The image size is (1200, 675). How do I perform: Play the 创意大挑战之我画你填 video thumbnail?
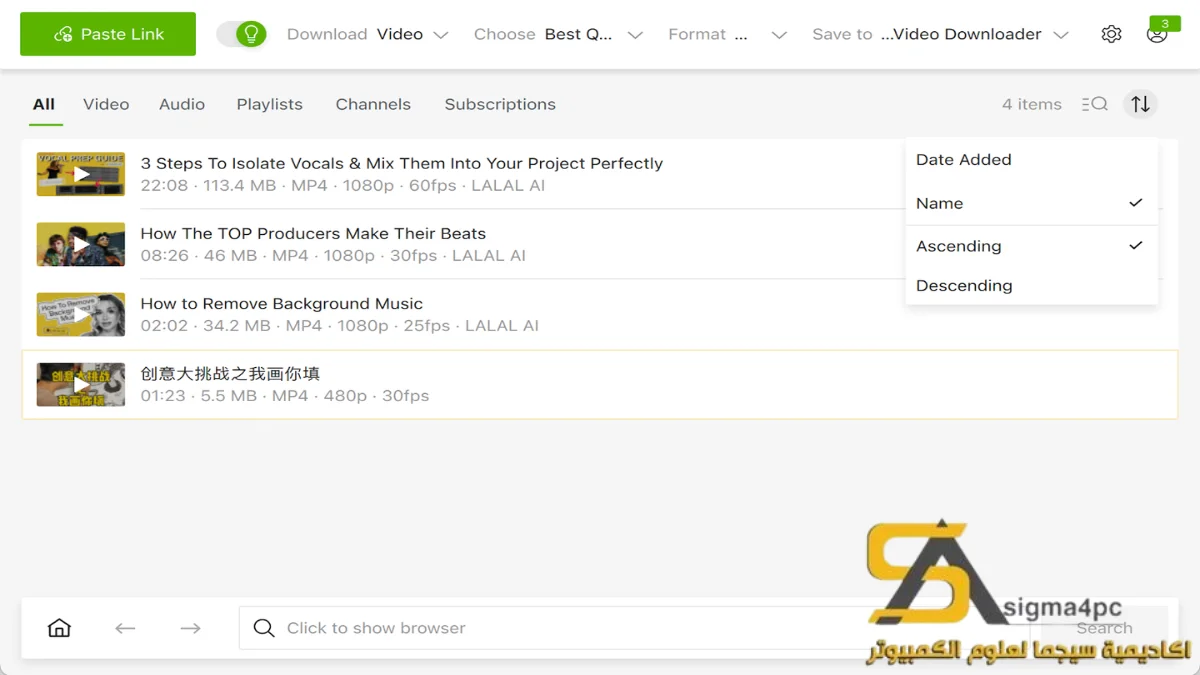81,384
